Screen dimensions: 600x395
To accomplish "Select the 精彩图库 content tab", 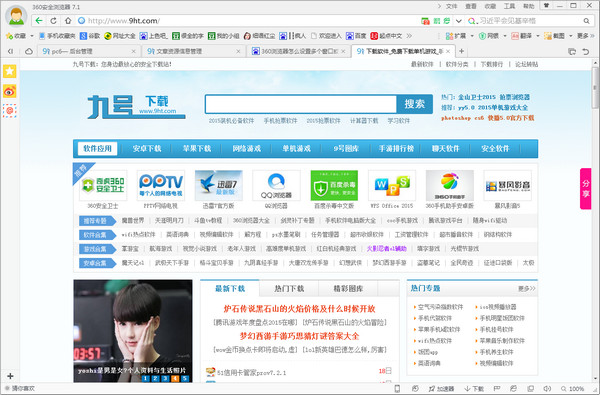I will tap(348, 289).
